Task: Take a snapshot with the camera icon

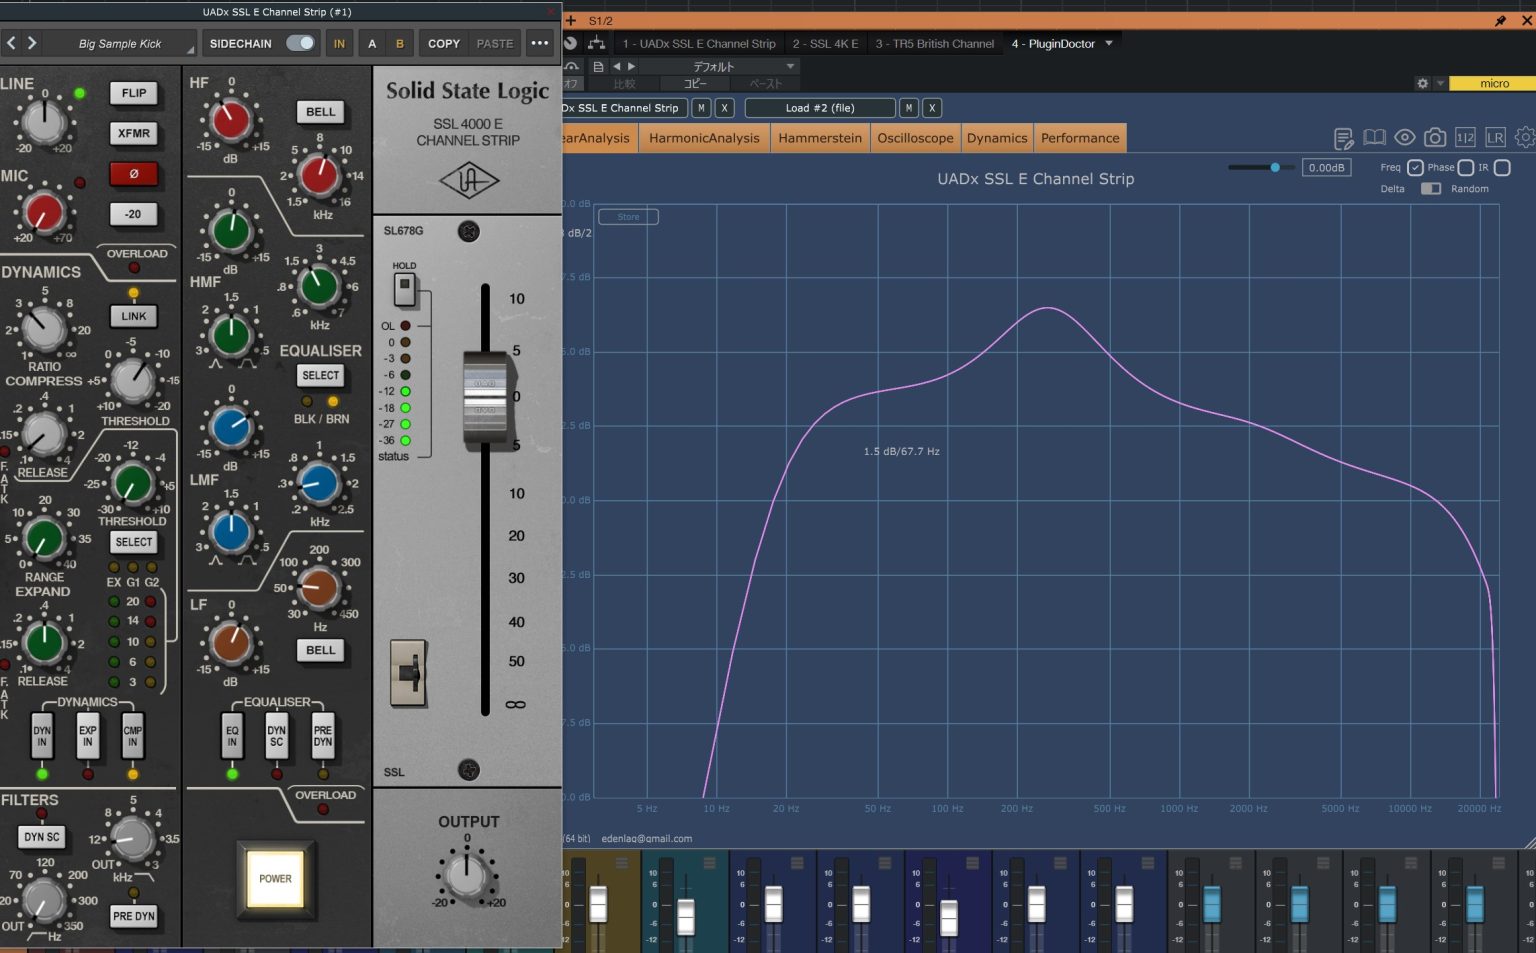Action: pyautogui.click(x=1434, y=138)
